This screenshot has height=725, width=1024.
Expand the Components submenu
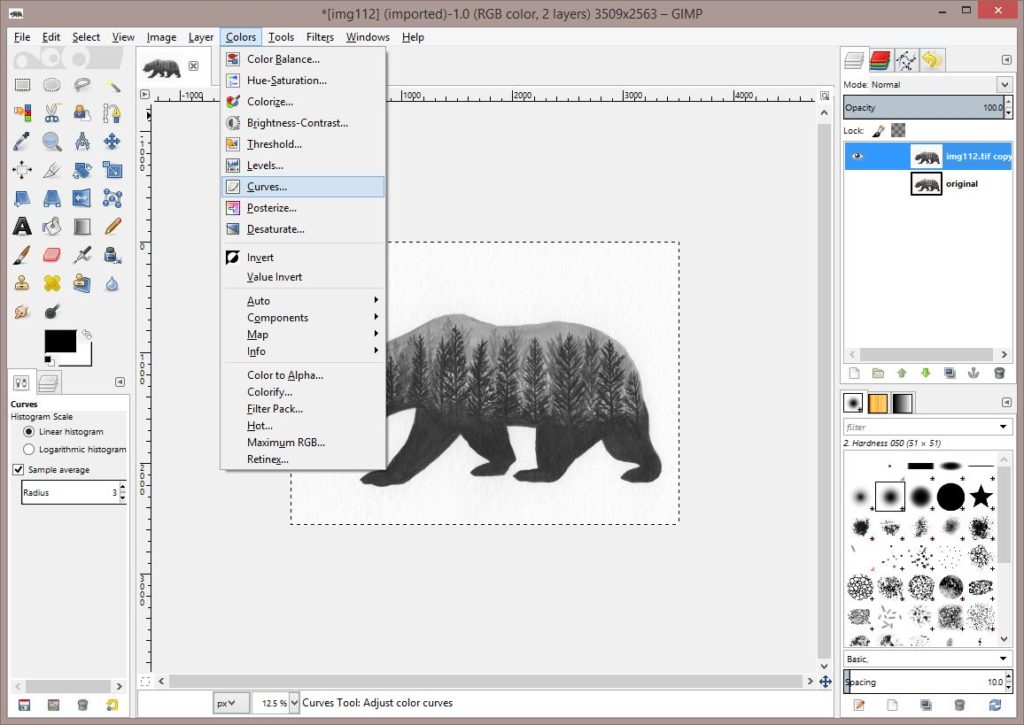tap(303, 317)
